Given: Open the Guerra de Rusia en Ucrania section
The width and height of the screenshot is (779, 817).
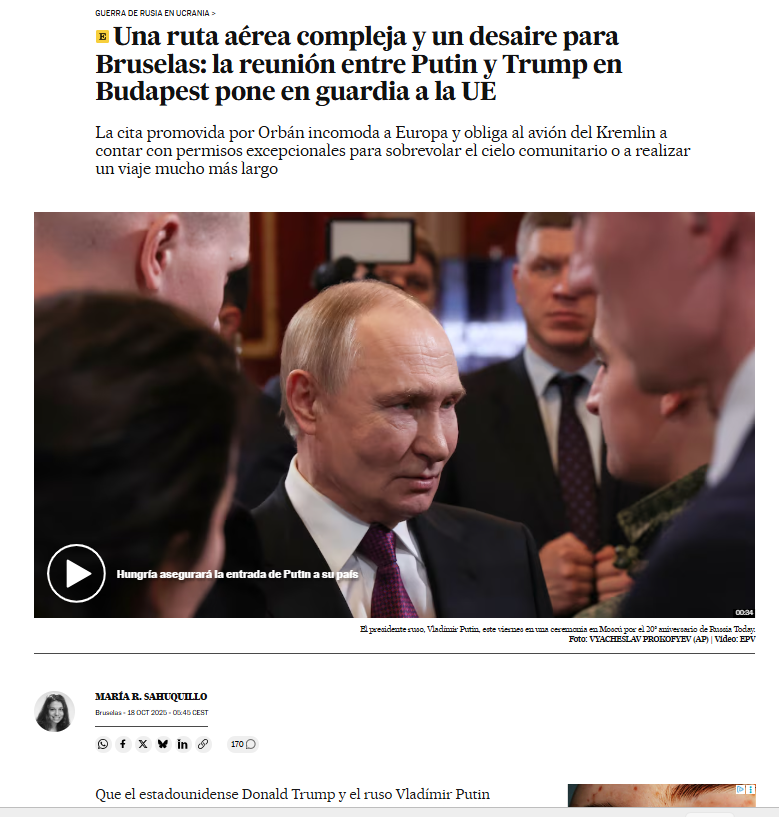Looking at the screenshot, I should (x=155, y=13).
